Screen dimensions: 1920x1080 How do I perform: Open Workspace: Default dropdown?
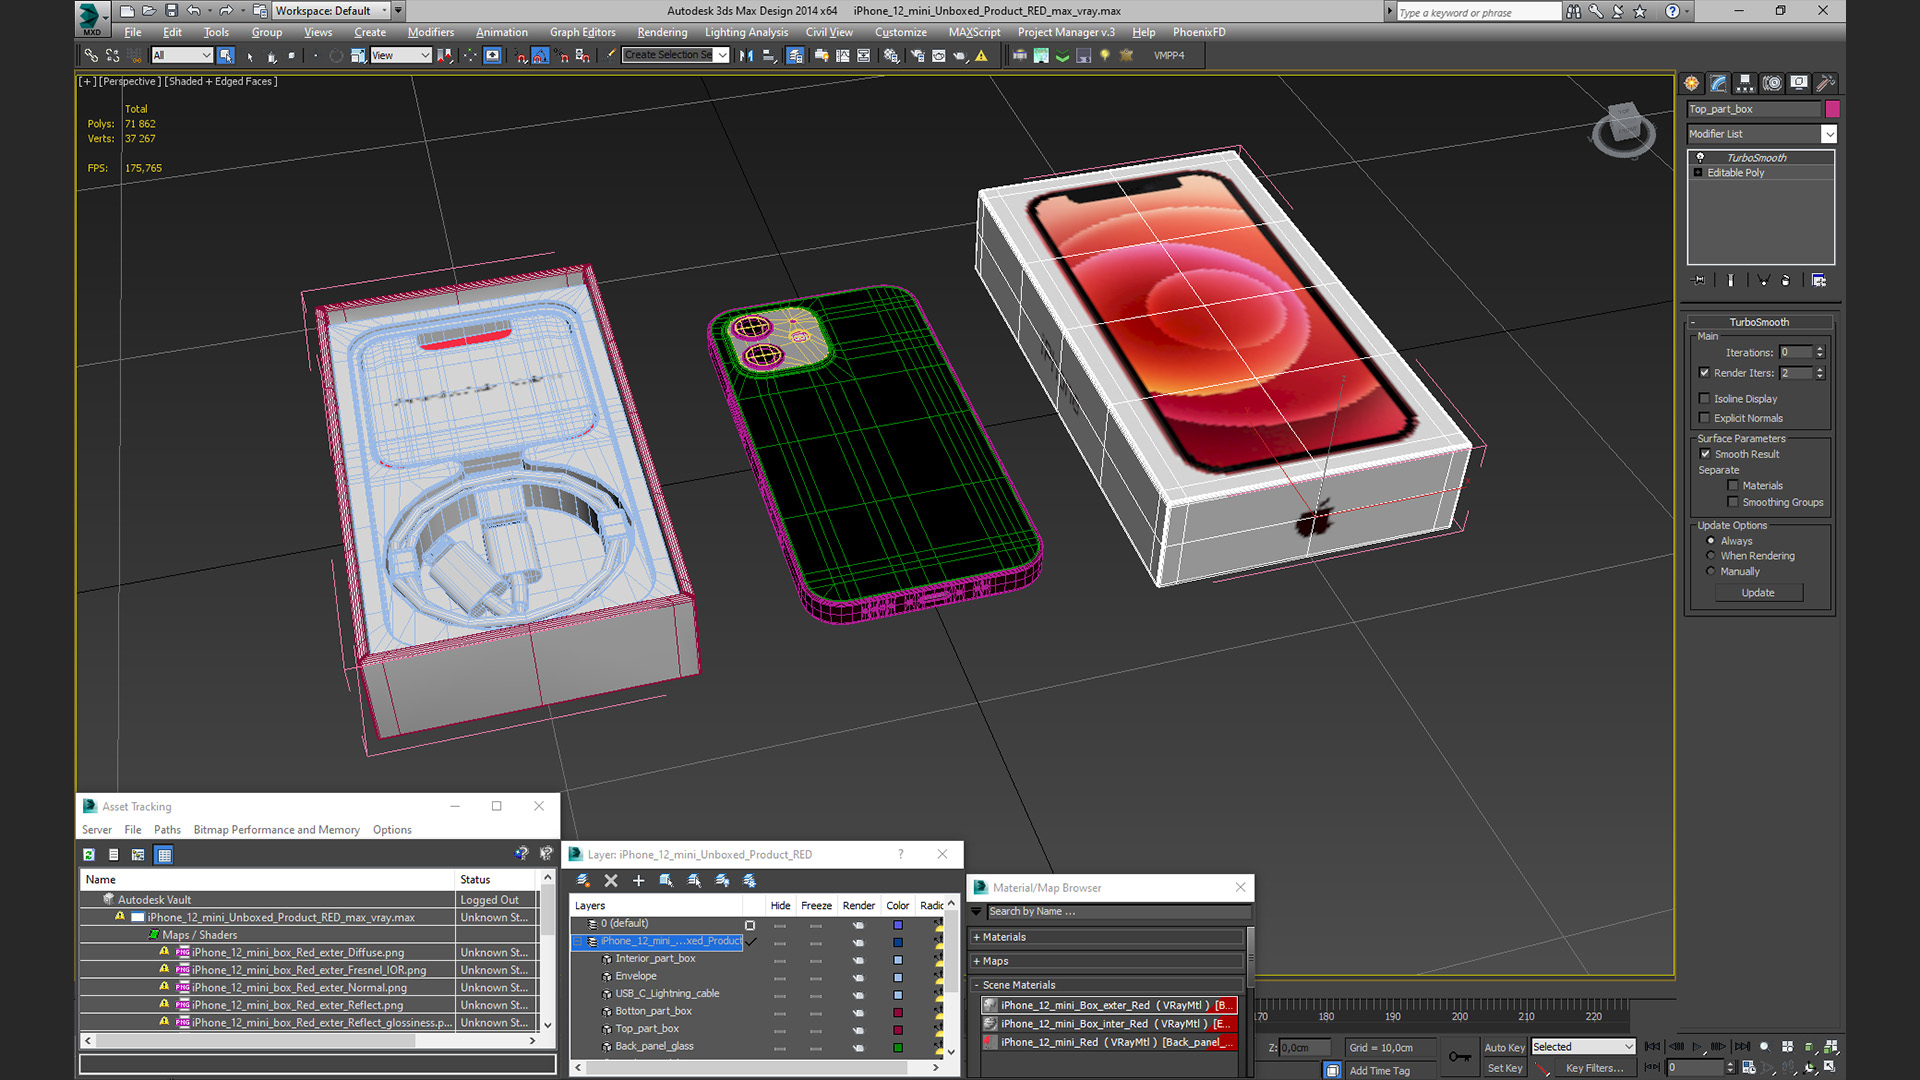[331, 11]
